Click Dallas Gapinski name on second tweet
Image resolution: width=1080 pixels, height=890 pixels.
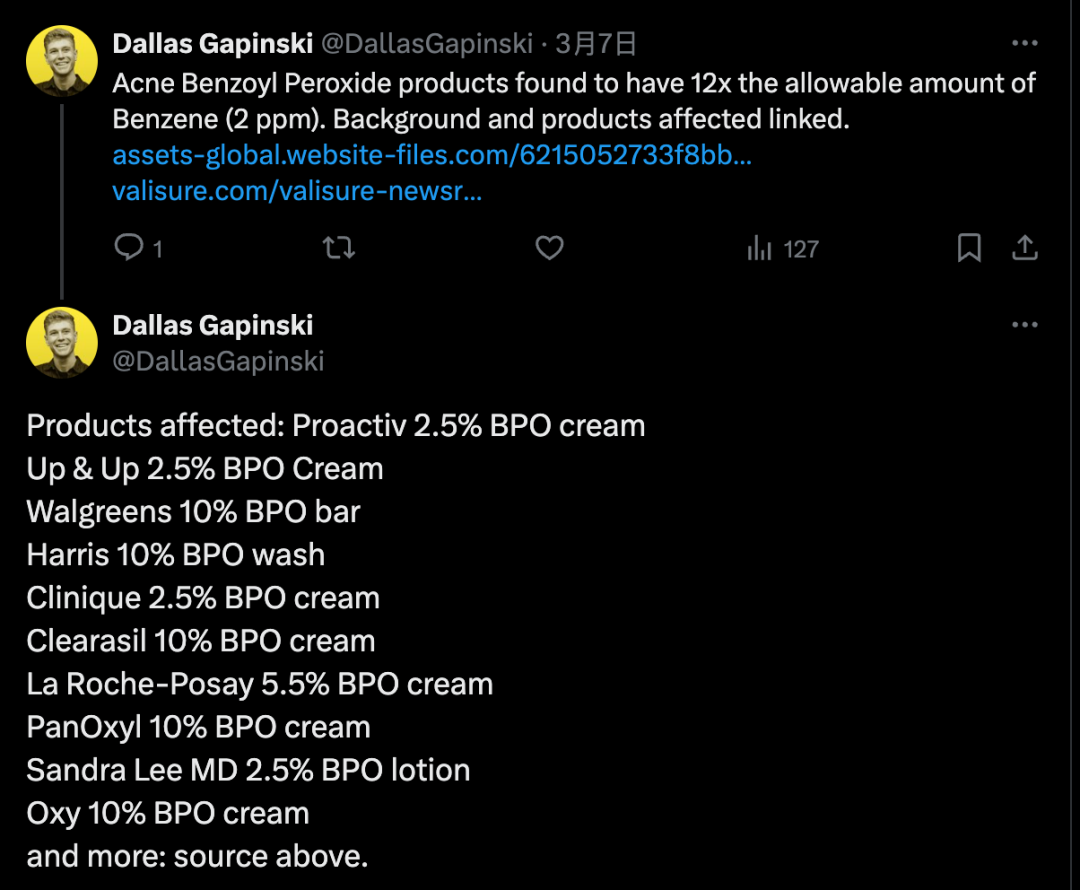(x=213, y=325)
